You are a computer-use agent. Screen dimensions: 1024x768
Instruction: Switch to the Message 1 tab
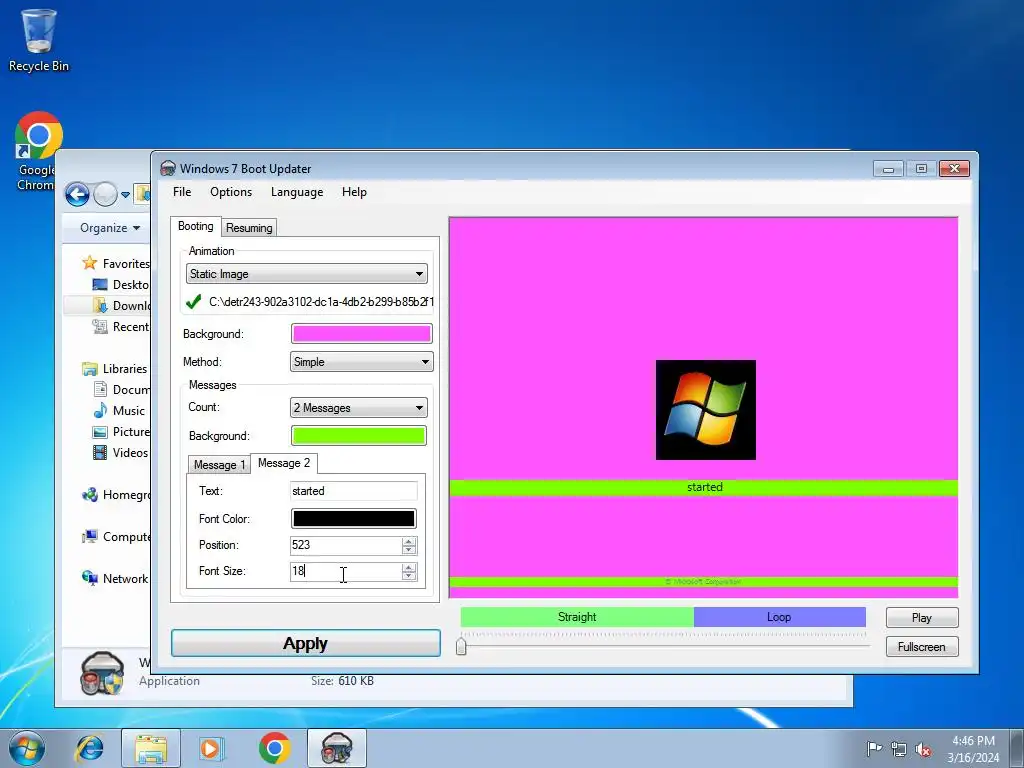[x=219, y=464]
